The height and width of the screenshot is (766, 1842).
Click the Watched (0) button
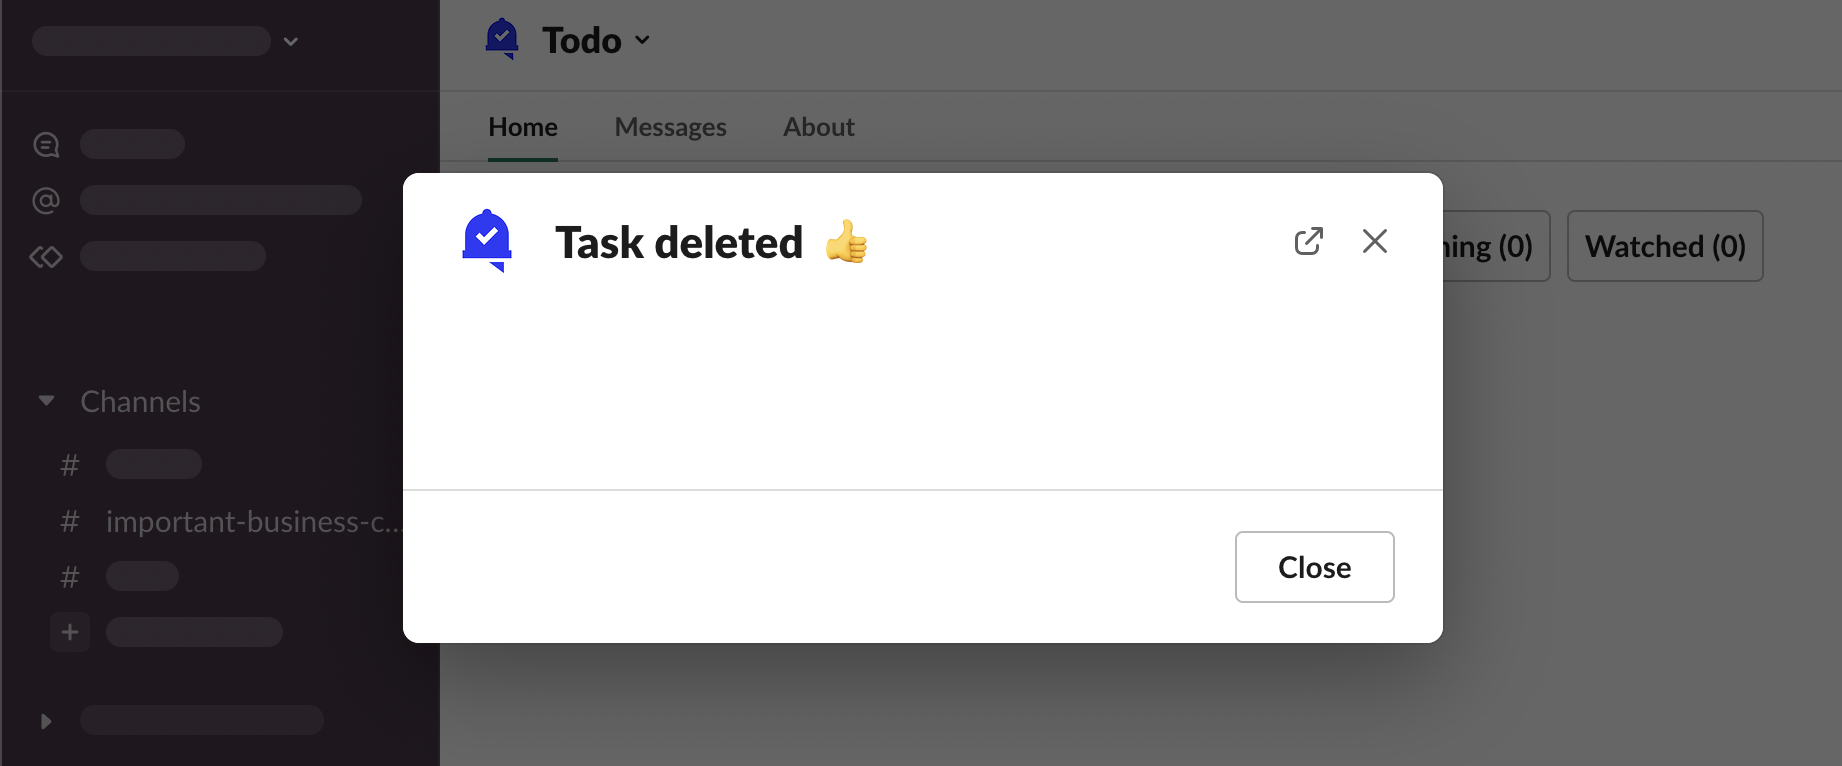tap(1665, 246)
